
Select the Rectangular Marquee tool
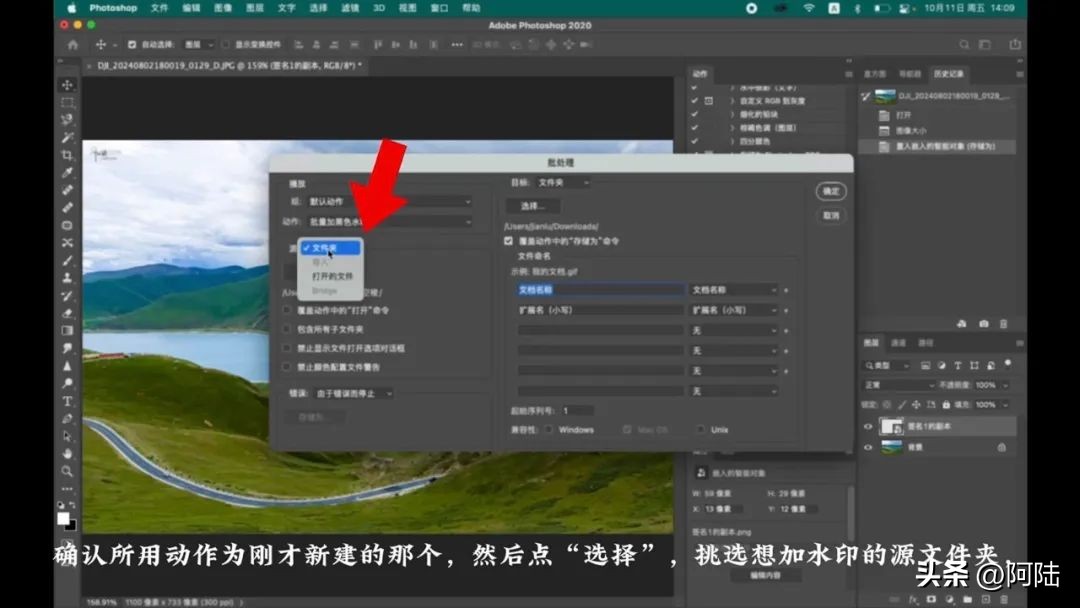pyautogui.click(x=68, y=103)
